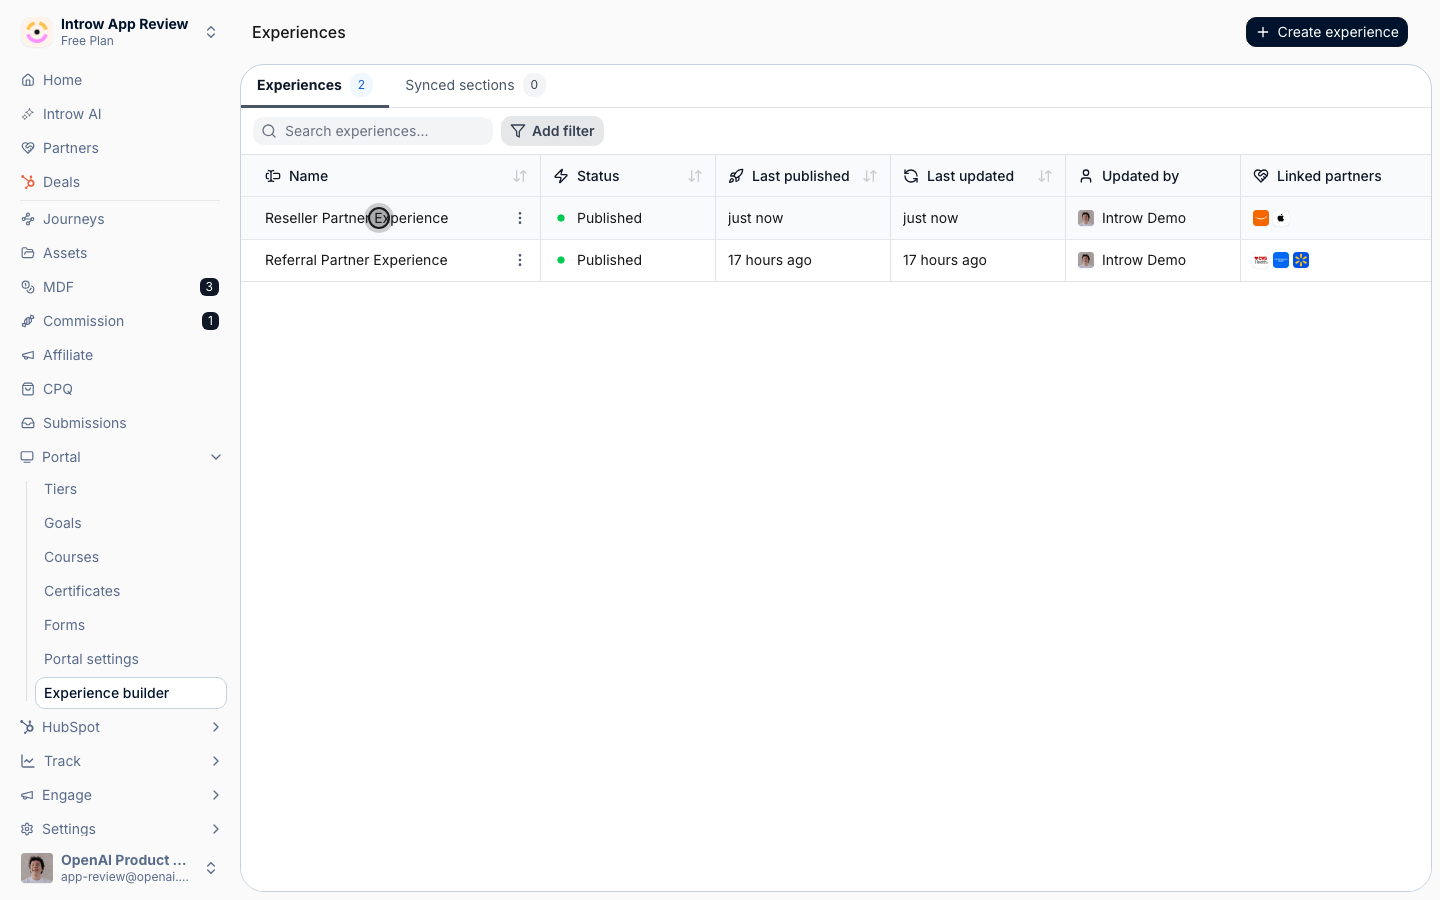
Task: Expand the Settings menu group
Action: click(x=120, y=829)
